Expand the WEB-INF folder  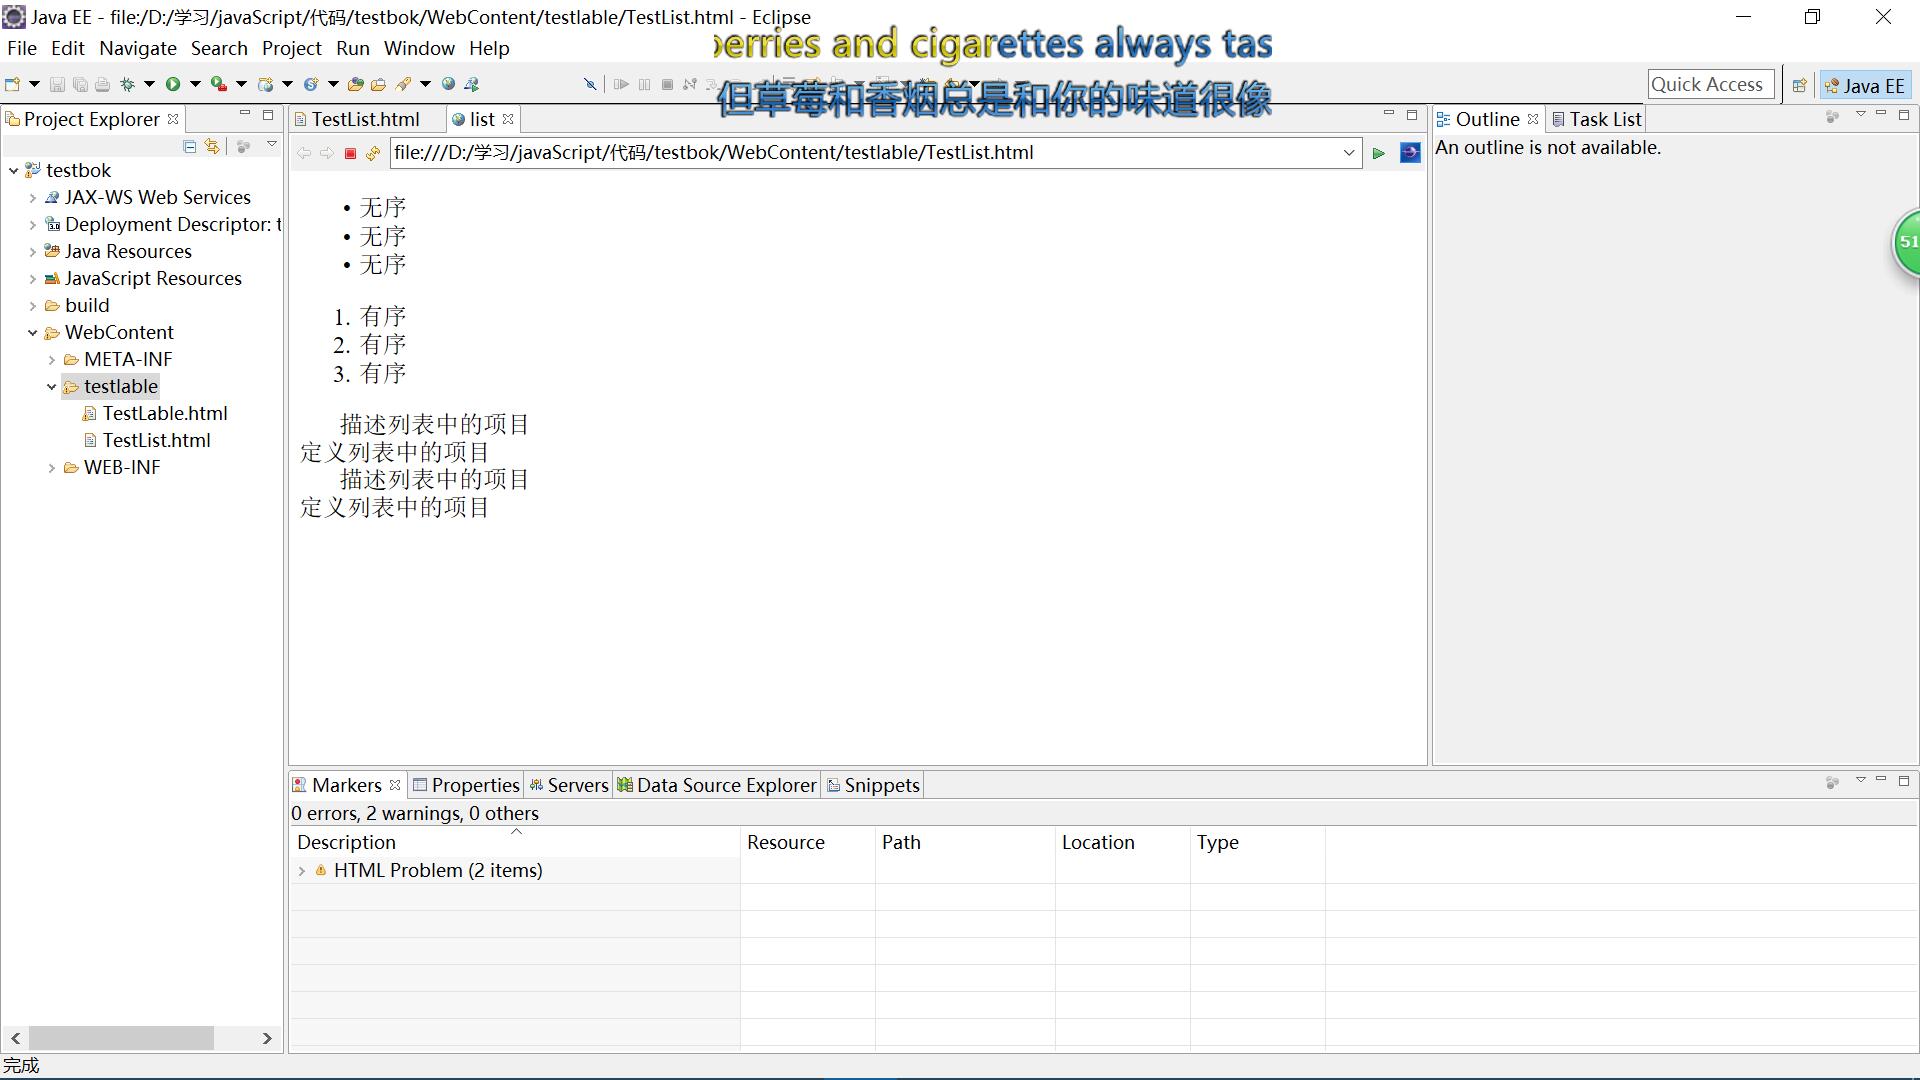tap(52, 468)
